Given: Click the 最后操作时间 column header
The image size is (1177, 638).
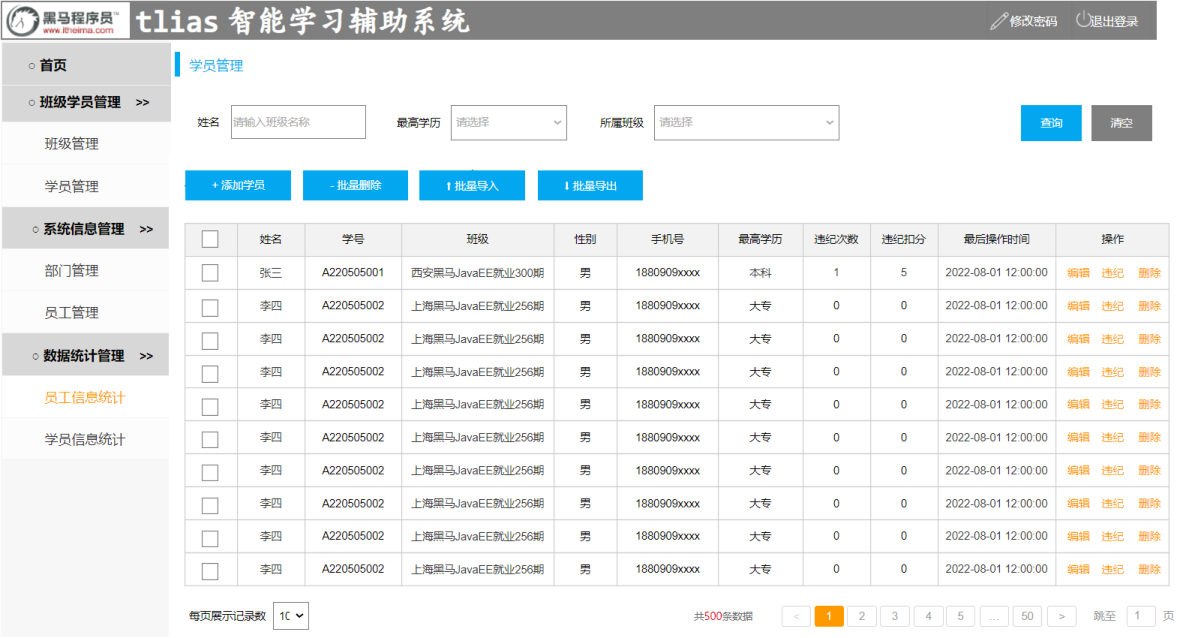Looking at the screenshot, I should click(996, 239).
